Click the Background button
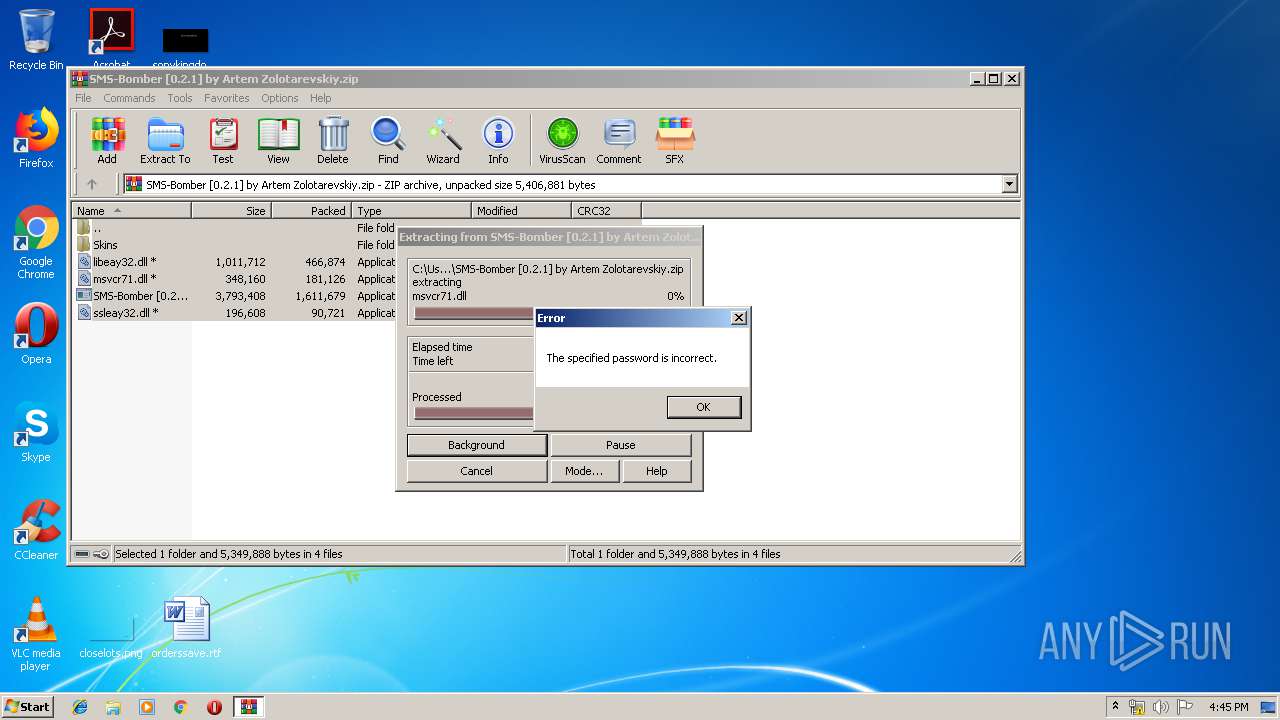The image size is (1280, 720). (x=476, y=445)
